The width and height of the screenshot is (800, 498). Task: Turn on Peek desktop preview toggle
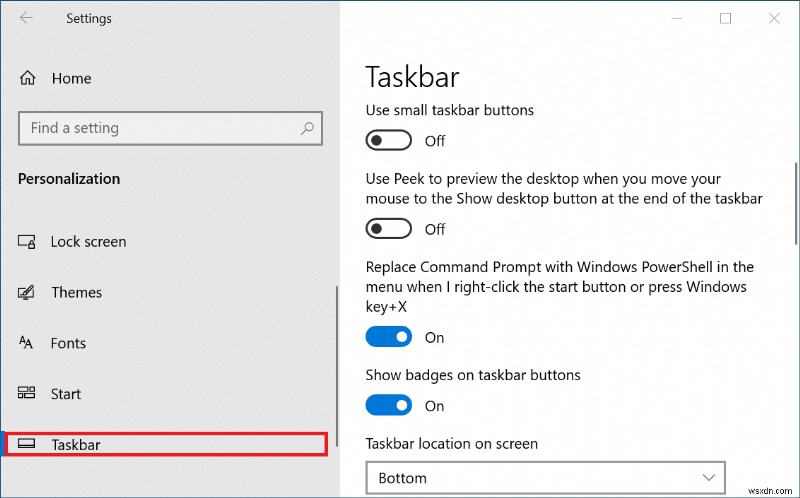pyautogui.click(x=389, y=229)
